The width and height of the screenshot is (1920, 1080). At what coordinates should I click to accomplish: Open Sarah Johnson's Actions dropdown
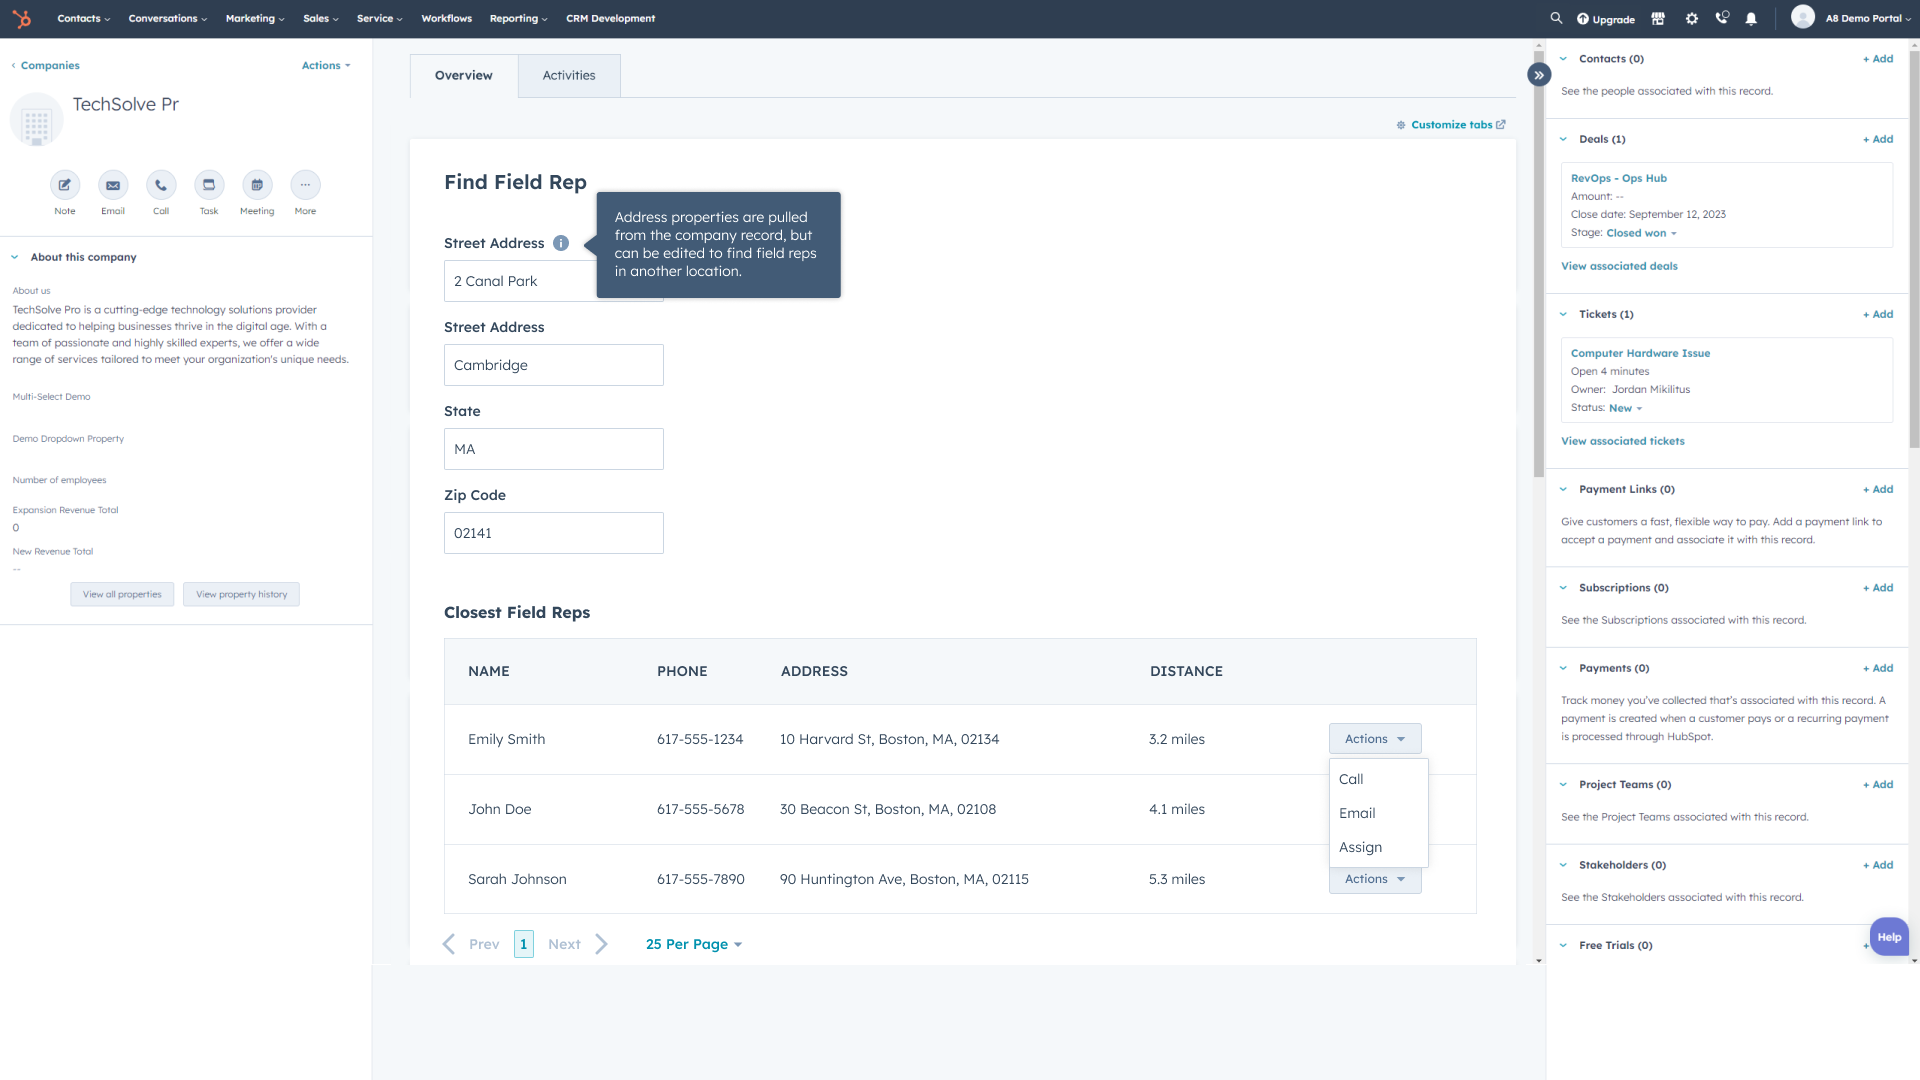pyautogui.click(x=1375, y=880)
